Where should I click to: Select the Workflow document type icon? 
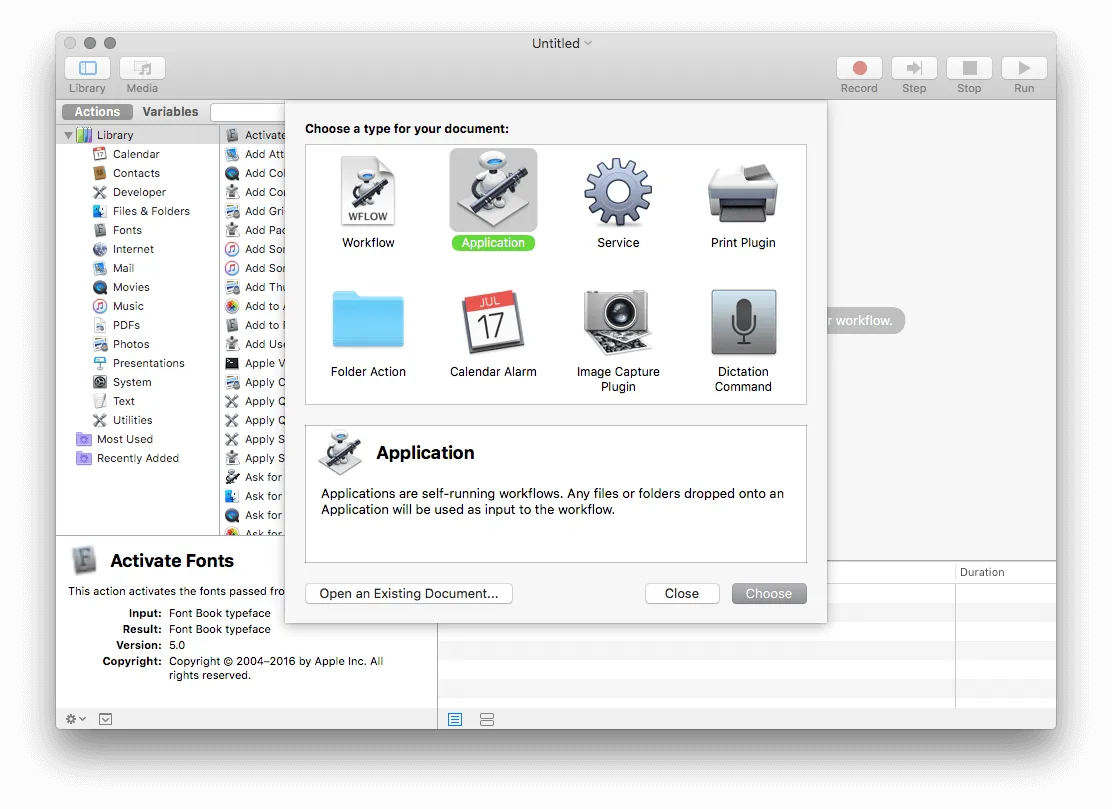[368, 190]
